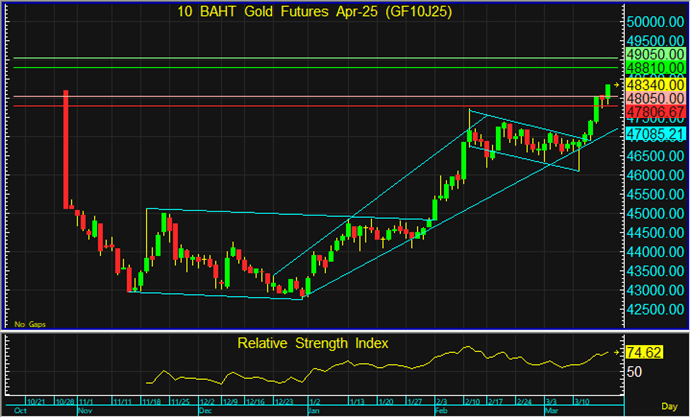Image resolution: width=691 pixels, height=418 pixels.
Task: Click the 50000.00 level on price axis
Action: tap(654, 20)
